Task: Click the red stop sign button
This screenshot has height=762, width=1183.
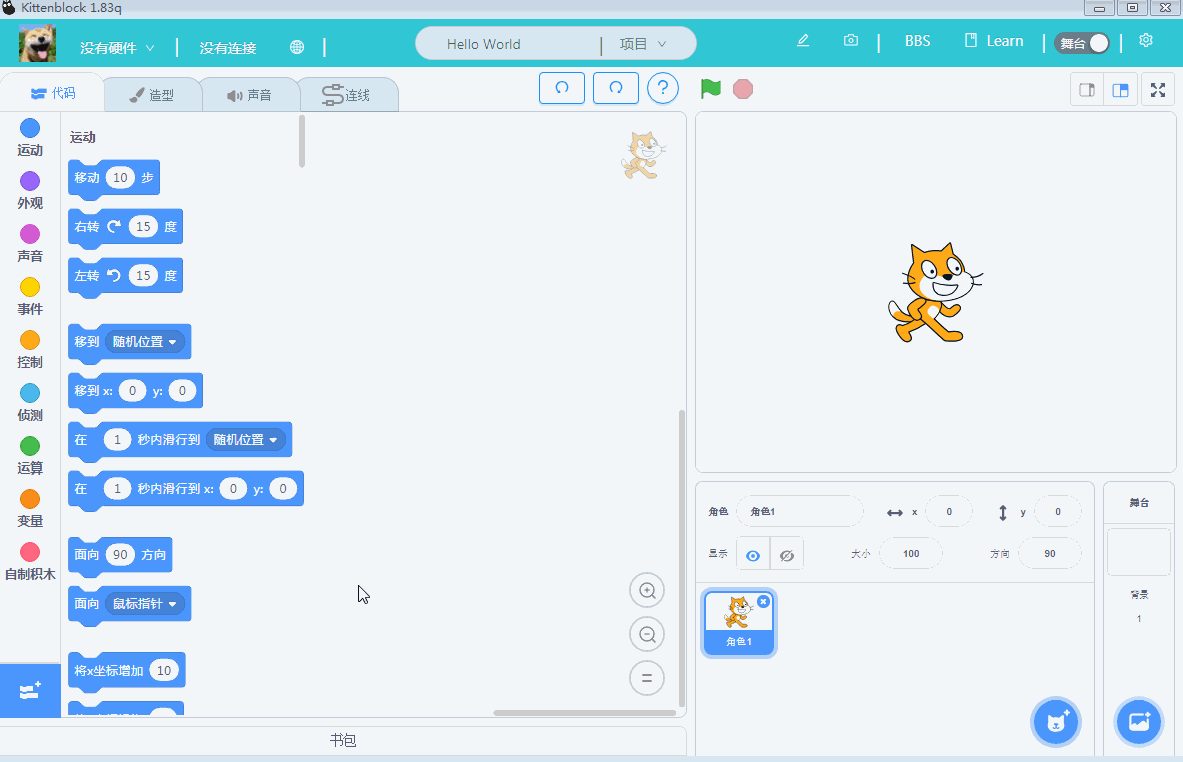Action: coord(743,89)
